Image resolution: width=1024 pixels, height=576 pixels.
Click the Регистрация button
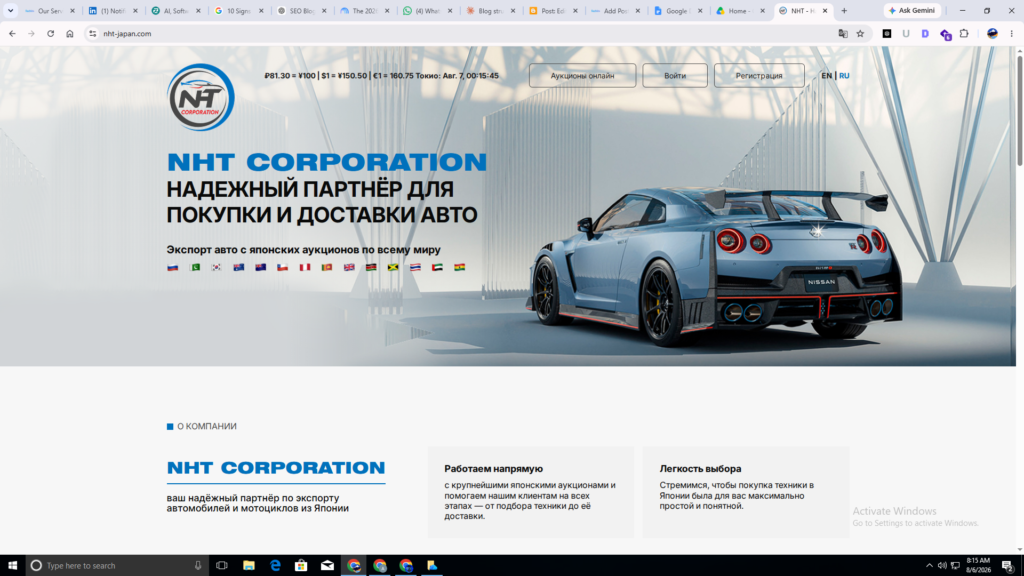pyautogui.click(x=759, y=76)
